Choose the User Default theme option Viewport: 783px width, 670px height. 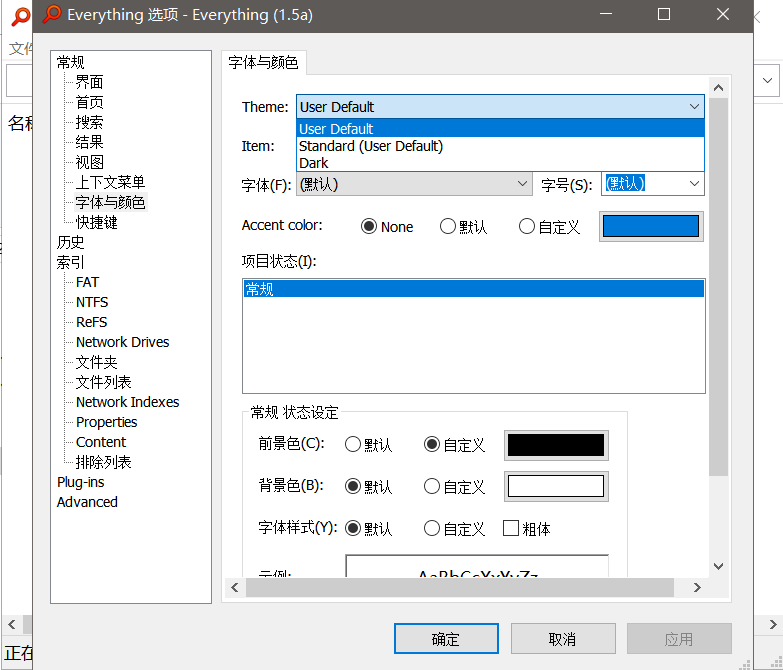[500, 129]
